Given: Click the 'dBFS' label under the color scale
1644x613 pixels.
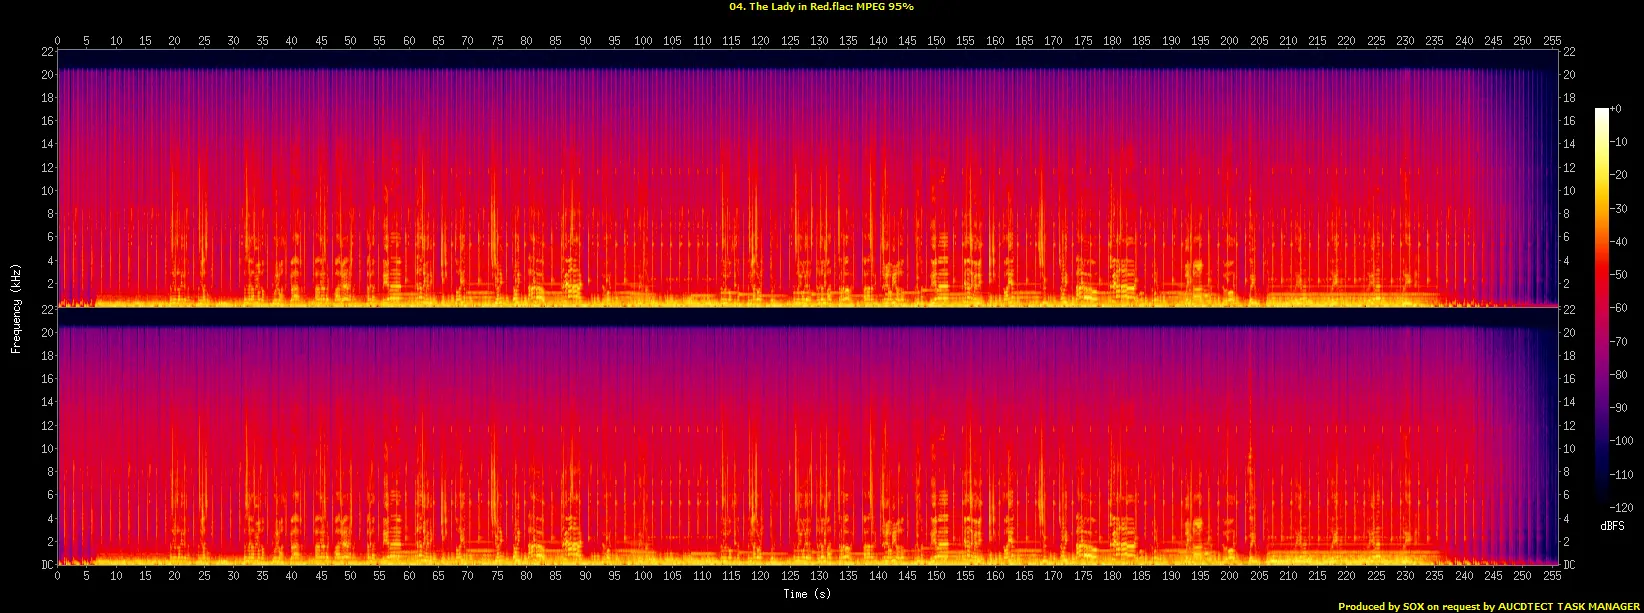Looking at the screenshot, I should pos(1611,525).
